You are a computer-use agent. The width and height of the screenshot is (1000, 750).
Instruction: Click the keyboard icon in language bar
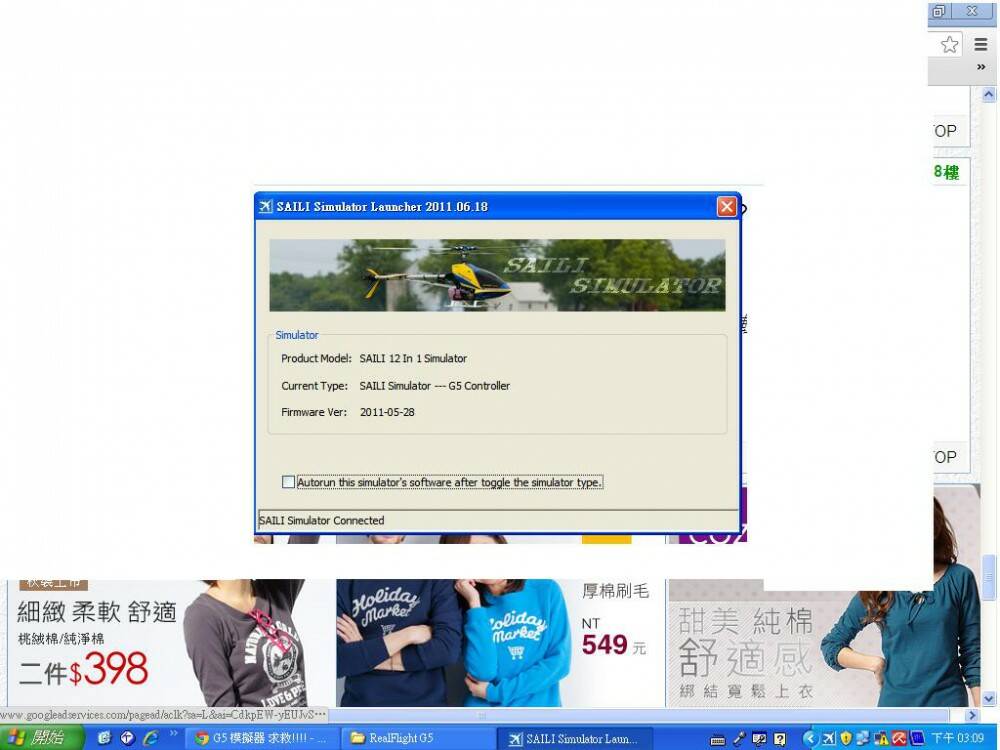717,740
